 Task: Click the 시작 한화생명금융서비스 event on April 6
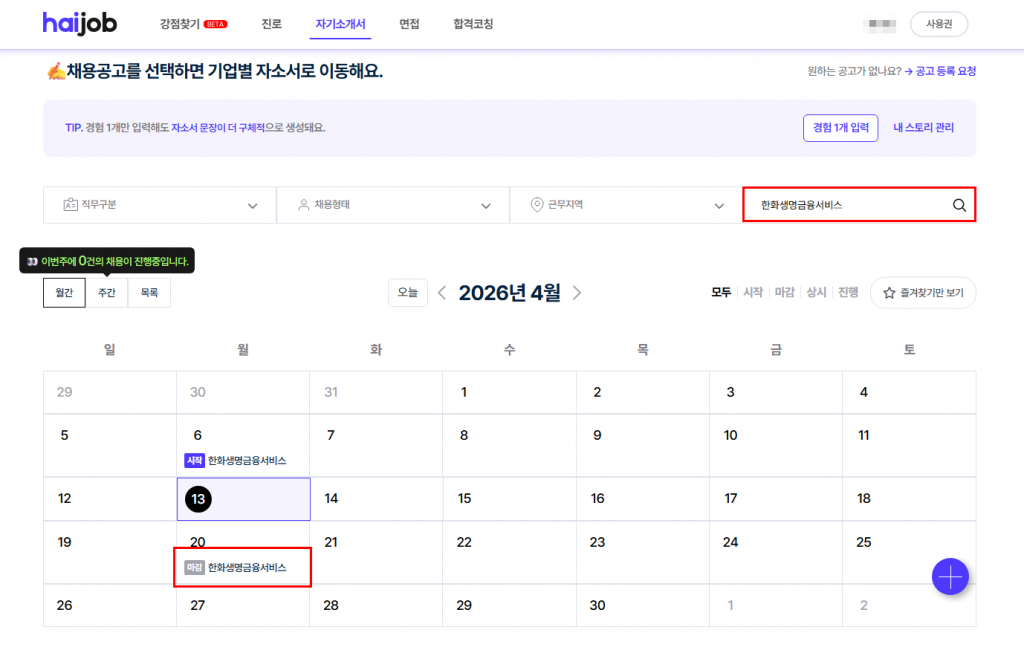(x=236, y=461)
